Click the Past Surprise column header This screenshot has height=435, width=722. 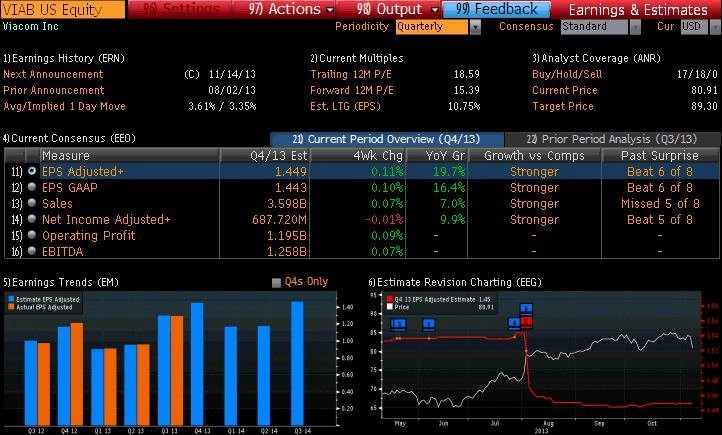660,156
